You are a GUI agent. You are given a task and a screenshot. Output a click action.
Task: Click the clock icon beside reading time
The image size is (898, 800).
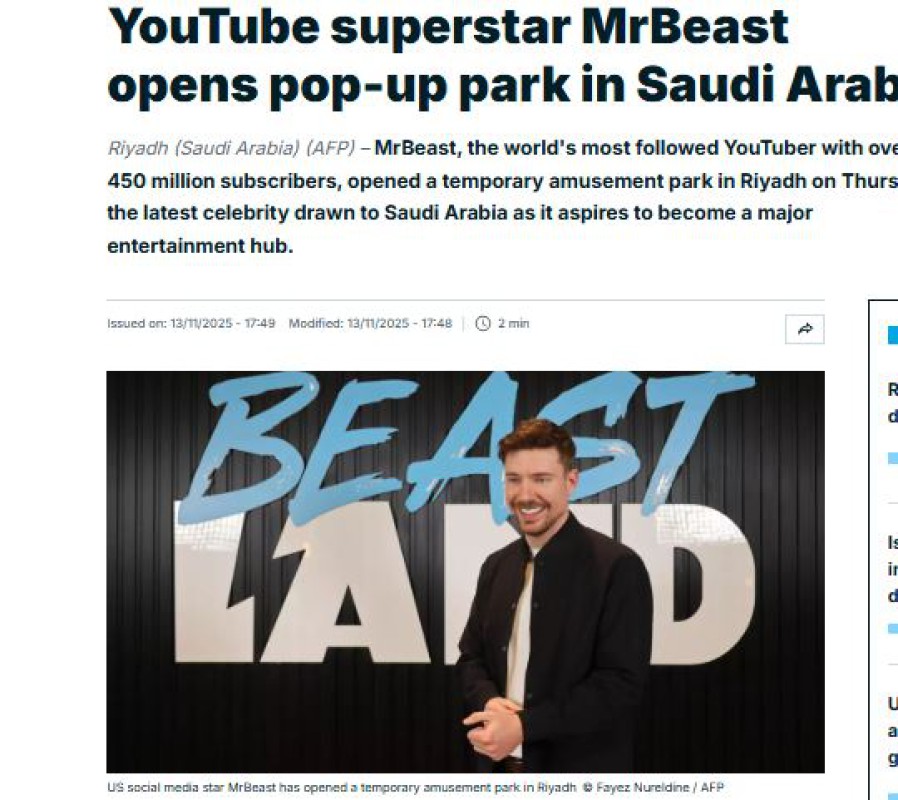tap(483, 324)
